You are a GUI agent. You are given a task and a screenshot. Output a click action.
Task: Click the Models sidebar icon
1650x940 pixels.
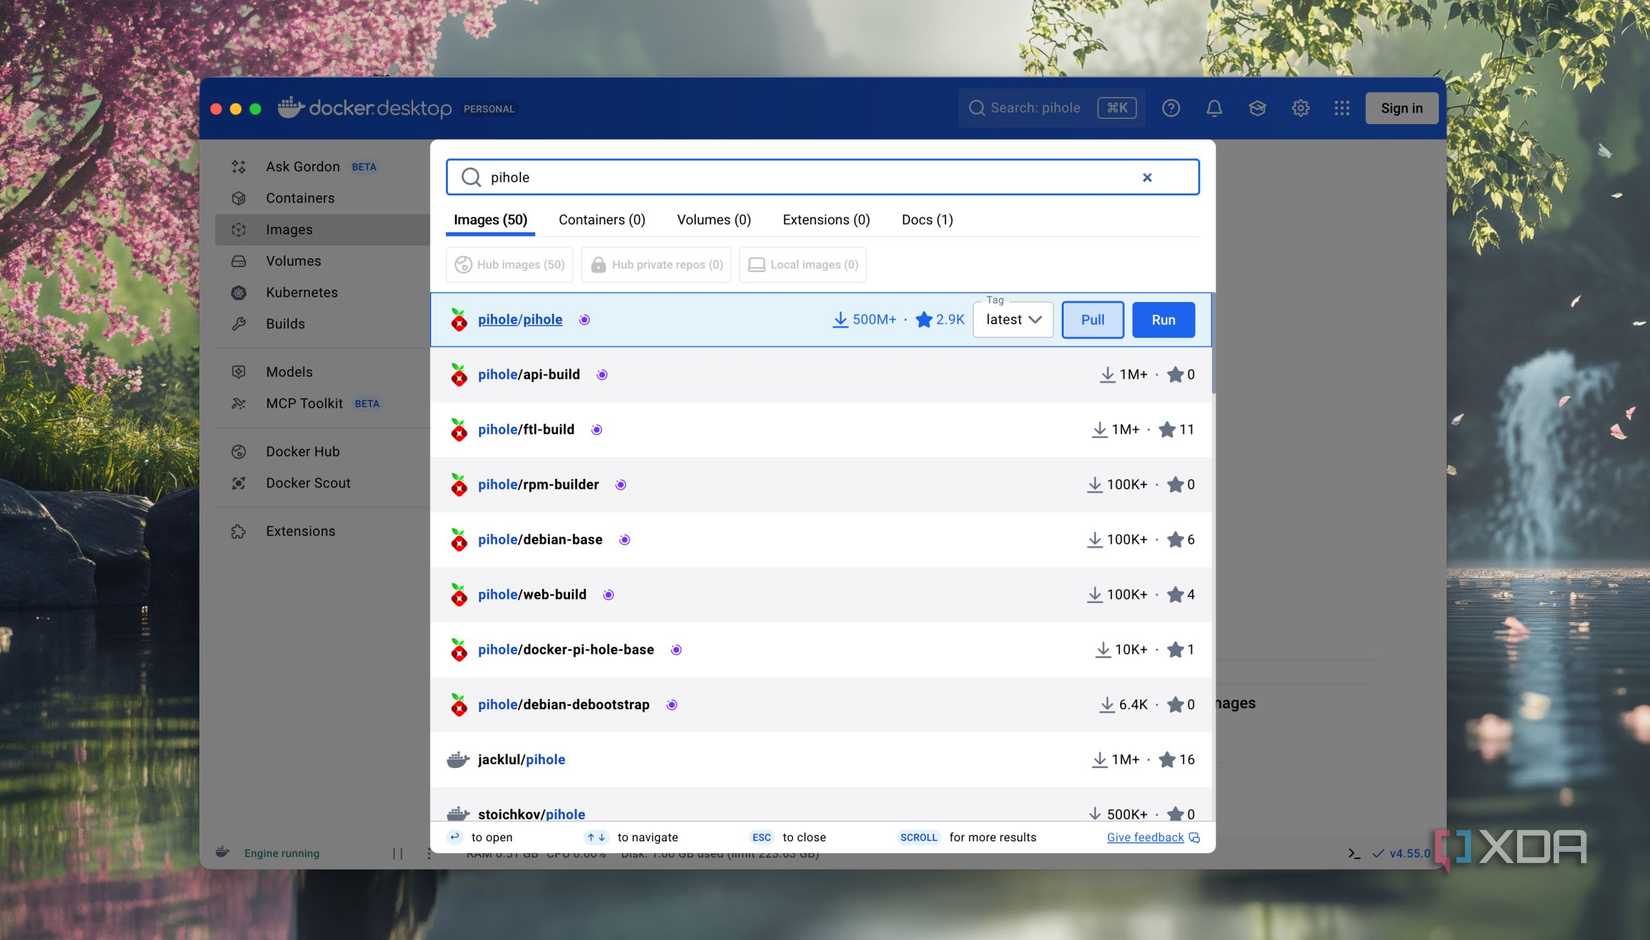tap(238, 372)
